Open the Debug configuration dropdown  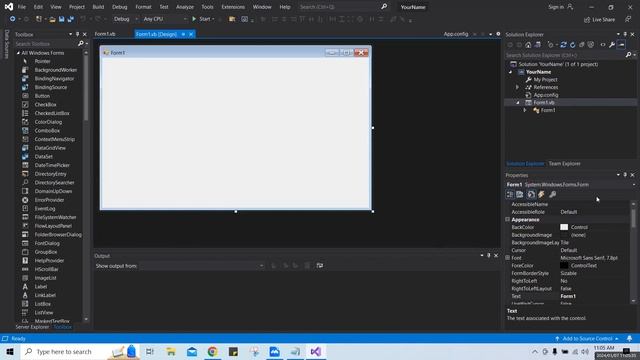(126, 19)
